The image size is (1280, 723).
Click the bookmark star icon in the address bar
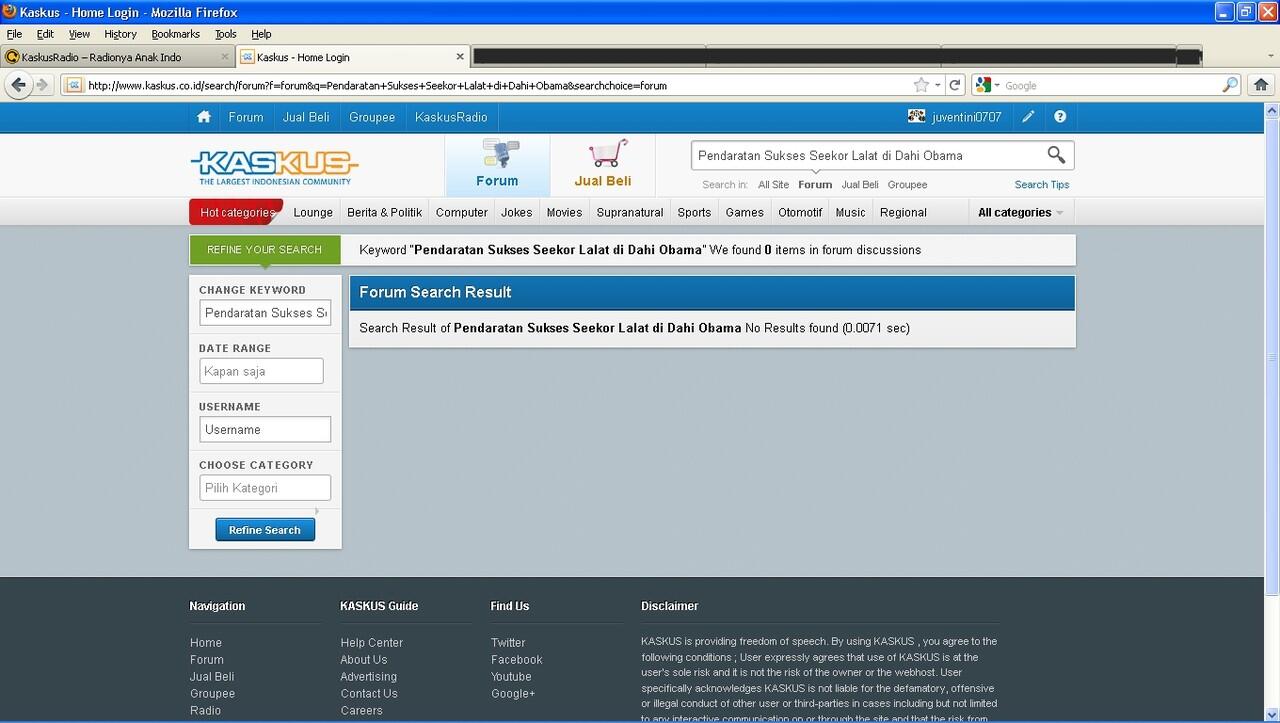click(921, 85)
